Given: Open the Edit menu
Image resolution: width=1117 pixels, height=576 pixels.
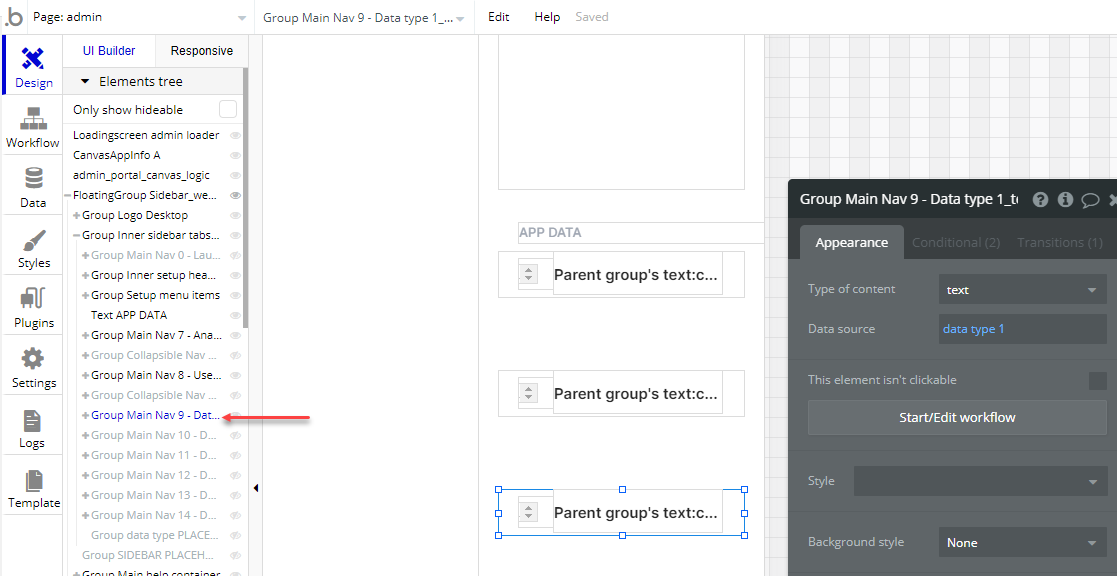Looking at the screenshot, I should (498, 17).
